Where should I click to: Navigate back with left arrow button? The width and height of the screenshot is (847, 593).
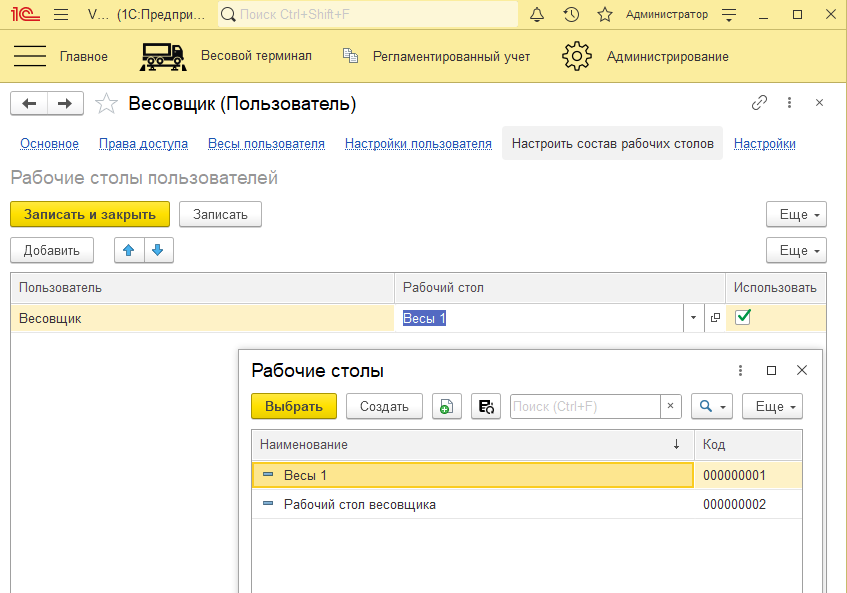click(29, 104)
